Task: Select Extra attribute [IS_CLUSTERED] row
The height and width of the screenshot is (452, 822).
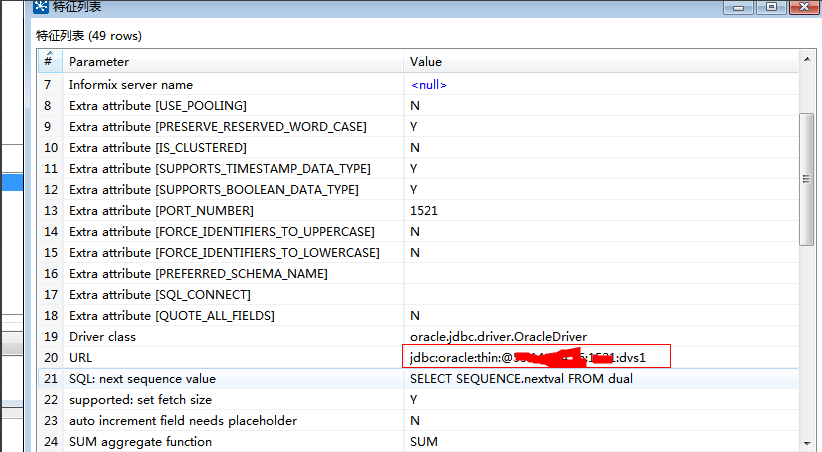Action: coord(418,147)
